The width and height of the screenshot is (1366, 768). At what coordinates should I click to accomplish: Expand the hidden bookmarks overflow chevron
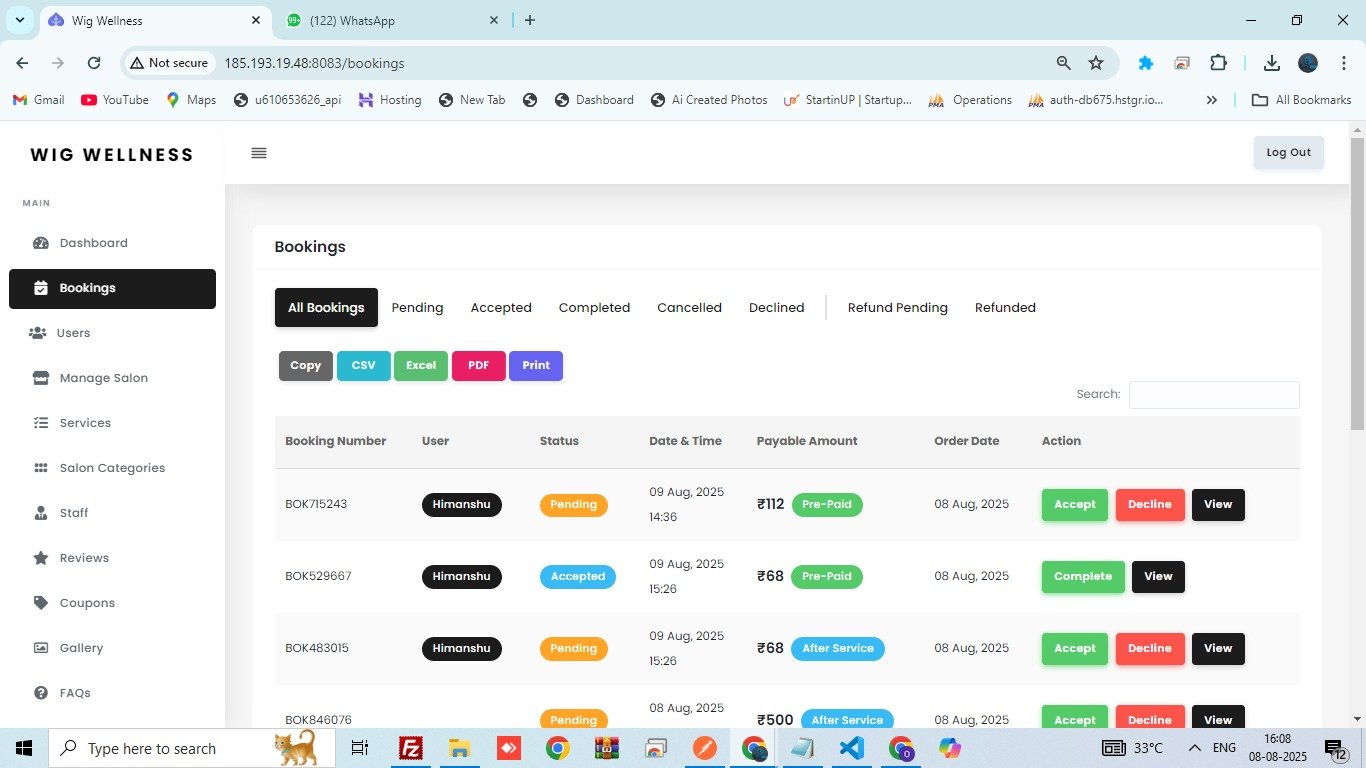click(1212, 100)
